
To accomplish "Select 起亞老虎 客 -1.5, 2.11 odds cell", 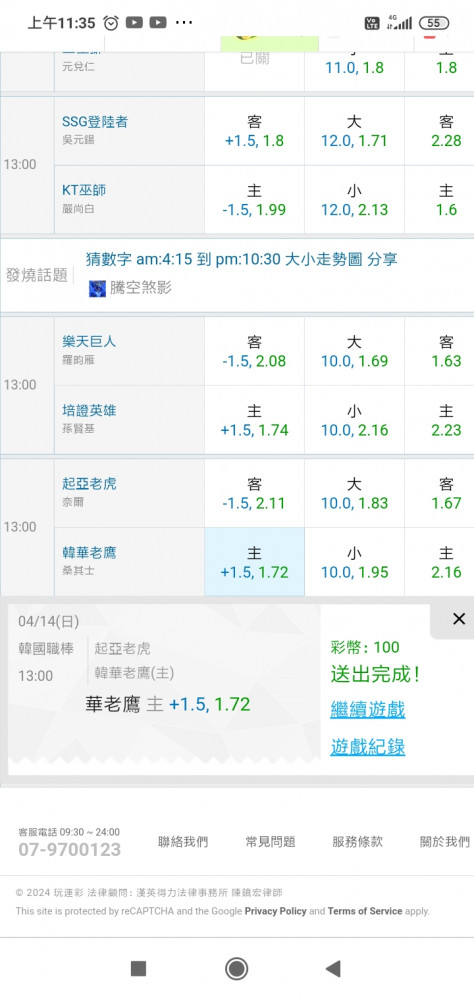I will point(254,493).
